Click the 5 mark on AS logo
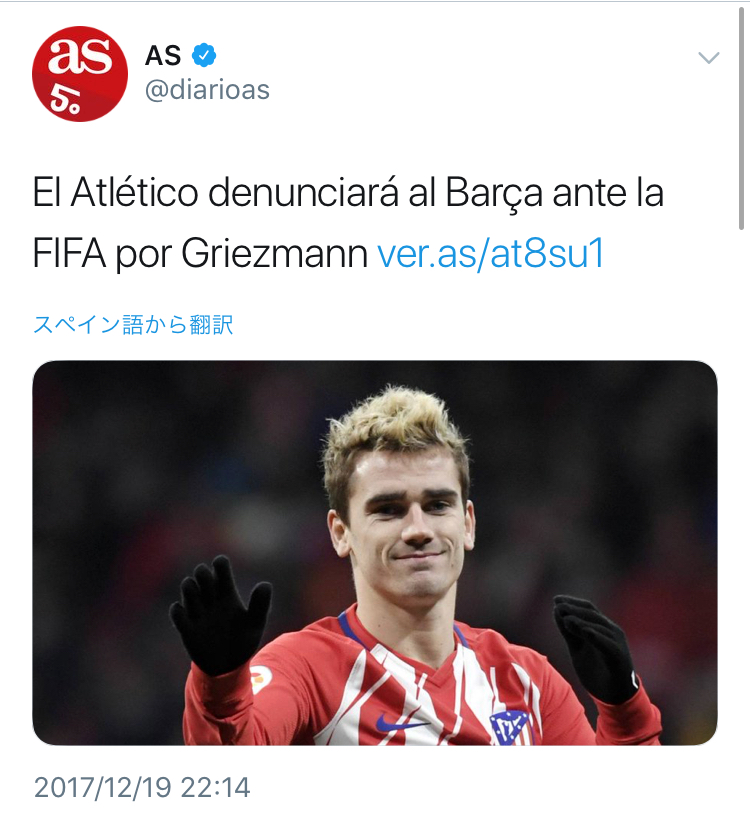 64,100
